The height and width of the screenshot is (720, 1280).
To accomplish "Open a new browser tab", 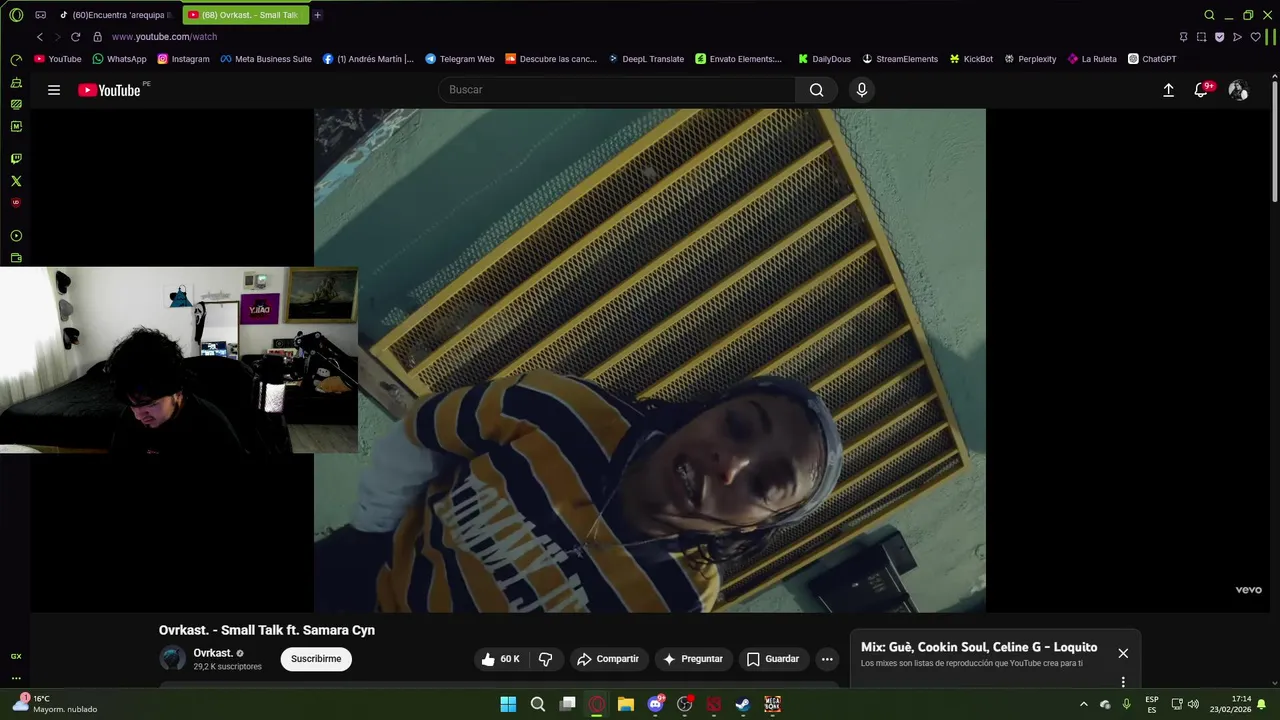I will pyautogui.click(x=318, y=15).
